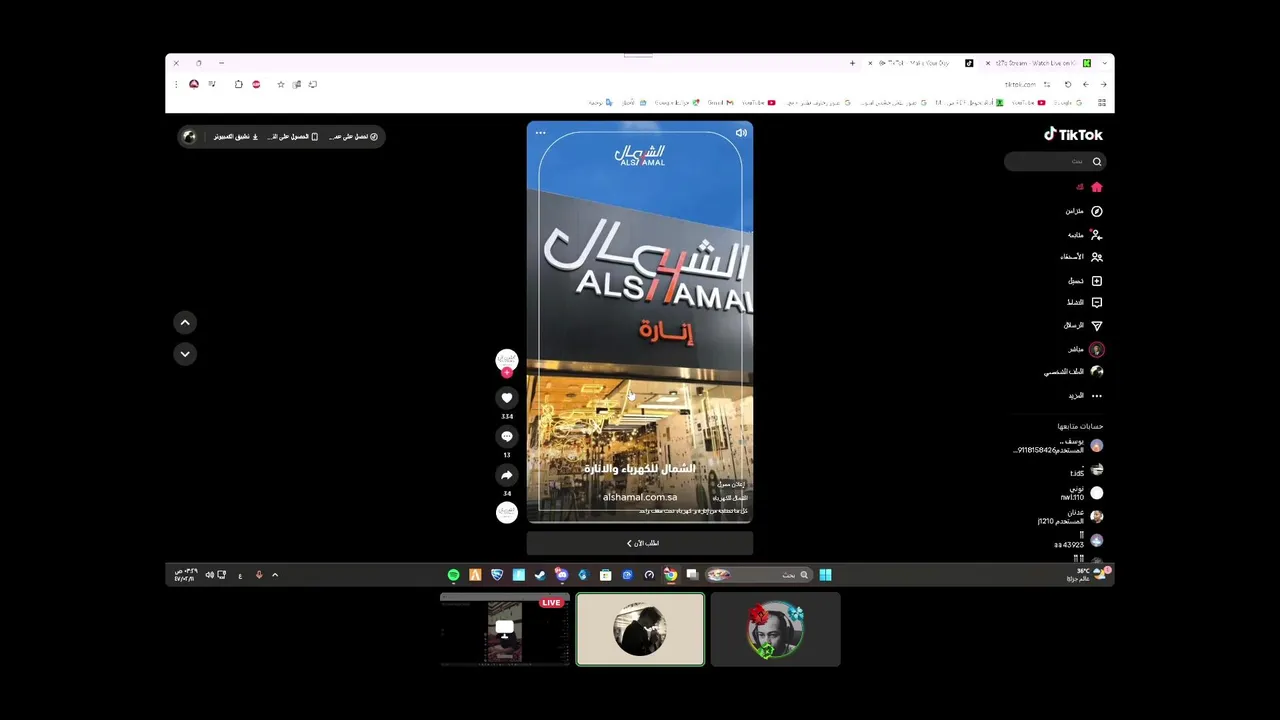The width and height of the screenshot is (1280, 720).
Task: Click the get-app phone icon pill
Action: (x=293, y=136)
